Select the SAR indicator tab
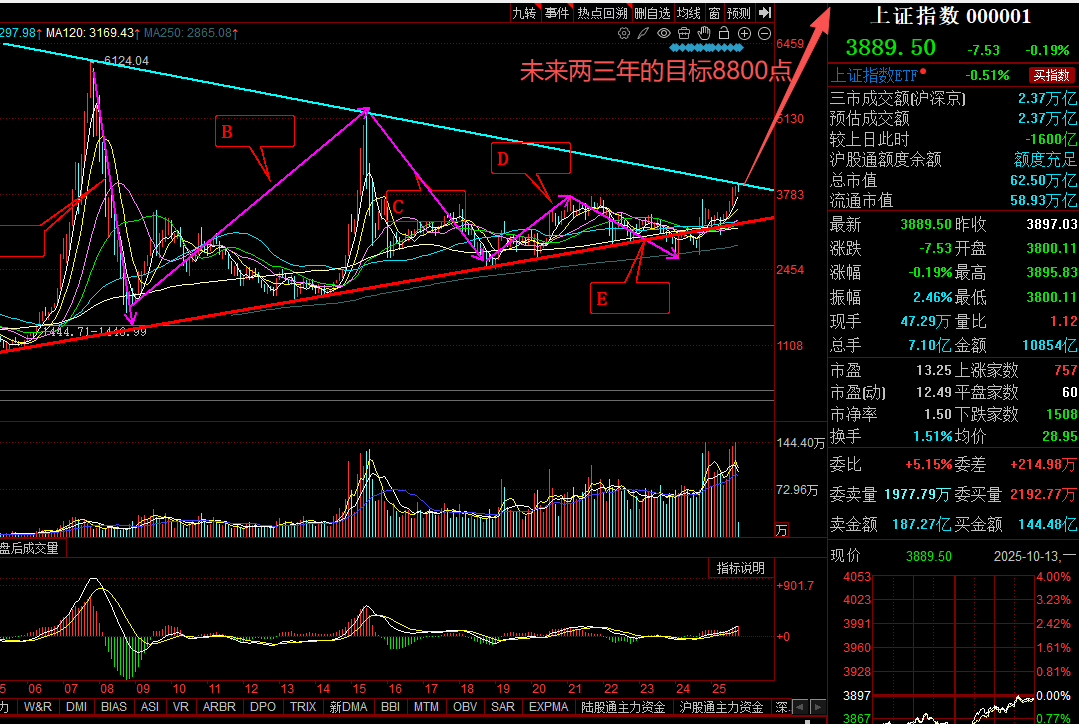1079x724 pixels. tap(502, 707)
